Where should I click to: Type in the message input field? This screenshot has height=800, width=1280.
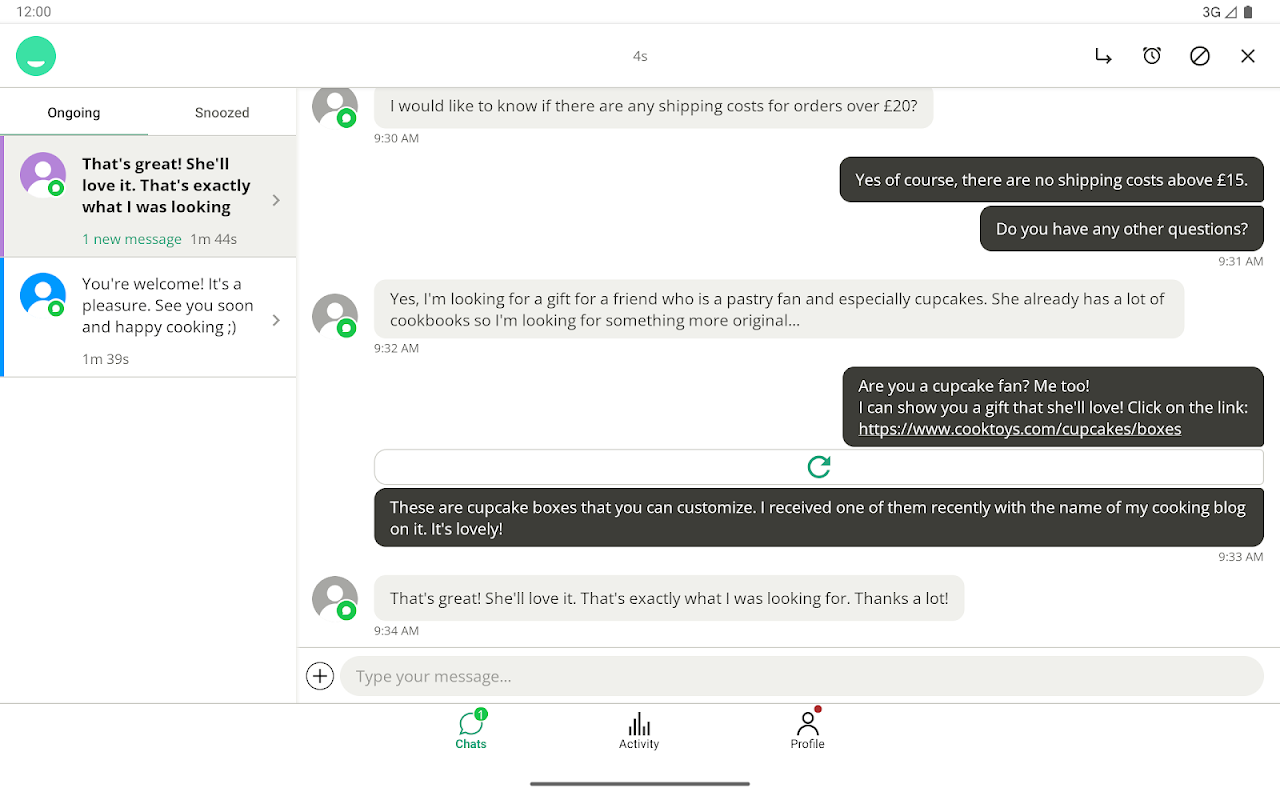tap(800, 676)
